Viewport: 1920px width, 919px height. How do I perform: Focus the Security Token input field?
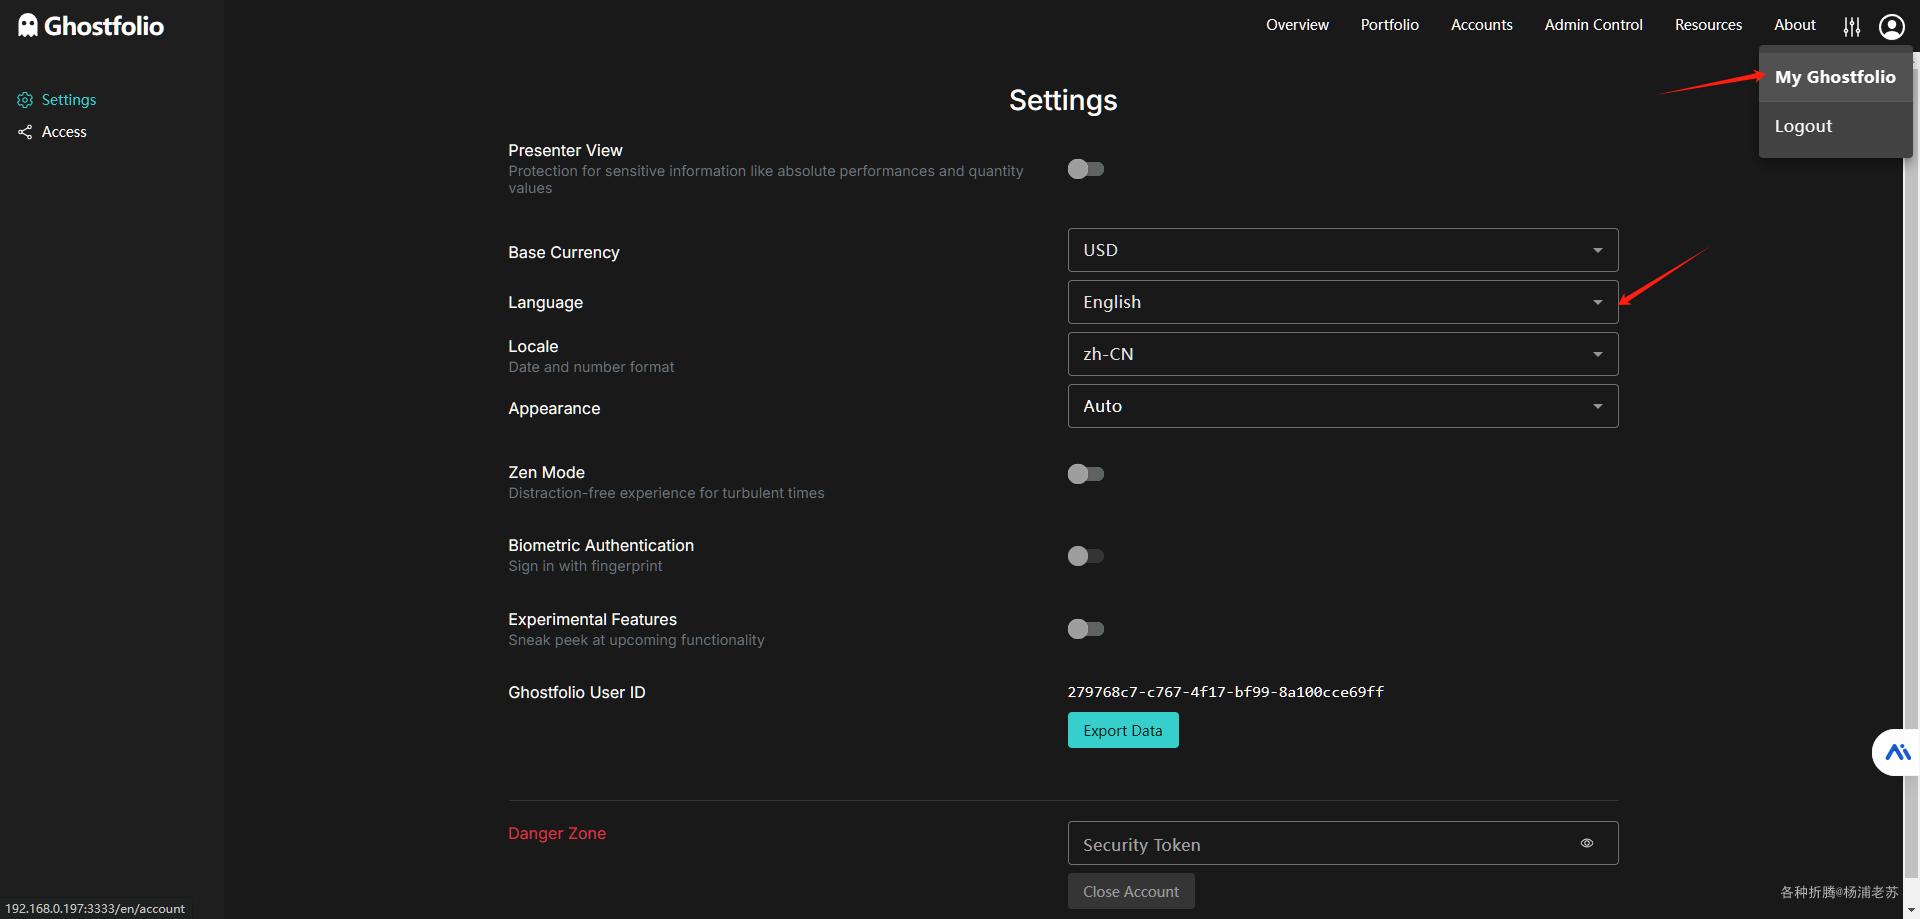click(x=1320, y=844)
